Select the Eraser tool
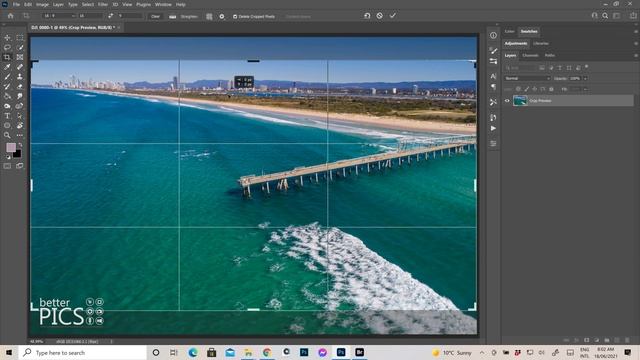Image resolution: width=640 pixels, height=360 pixels. click(x=20, y=87)
